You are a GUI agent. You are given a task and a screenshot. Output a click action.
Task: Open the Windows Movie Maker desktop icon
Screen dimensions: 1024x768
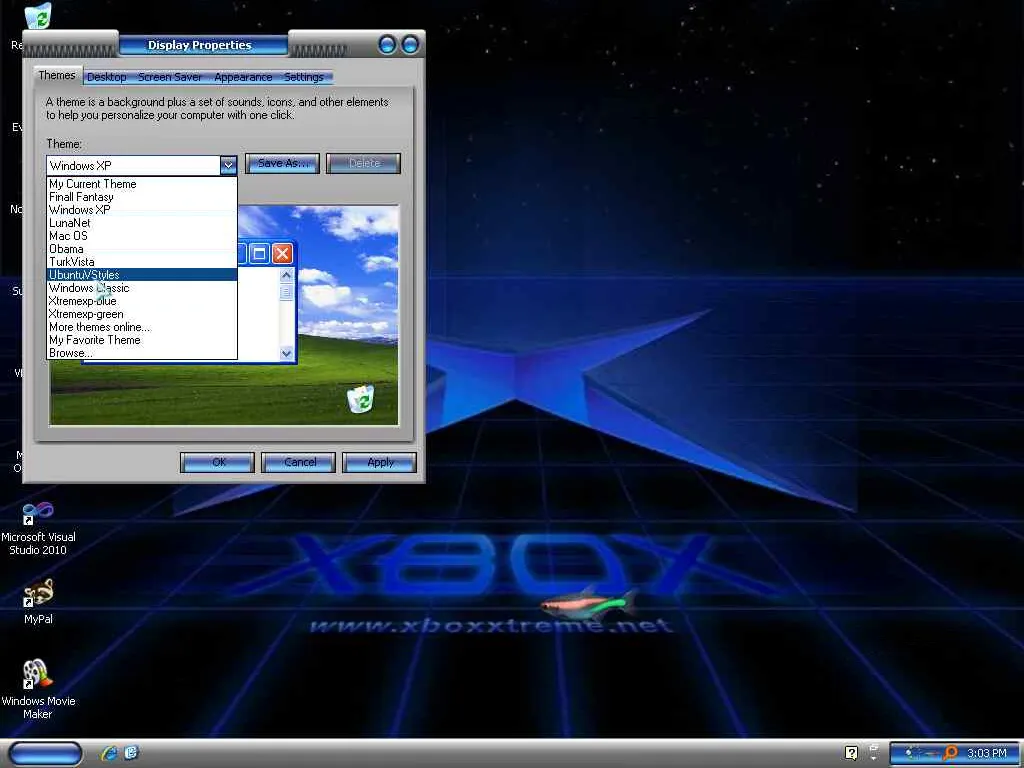[x=38, y=689]
